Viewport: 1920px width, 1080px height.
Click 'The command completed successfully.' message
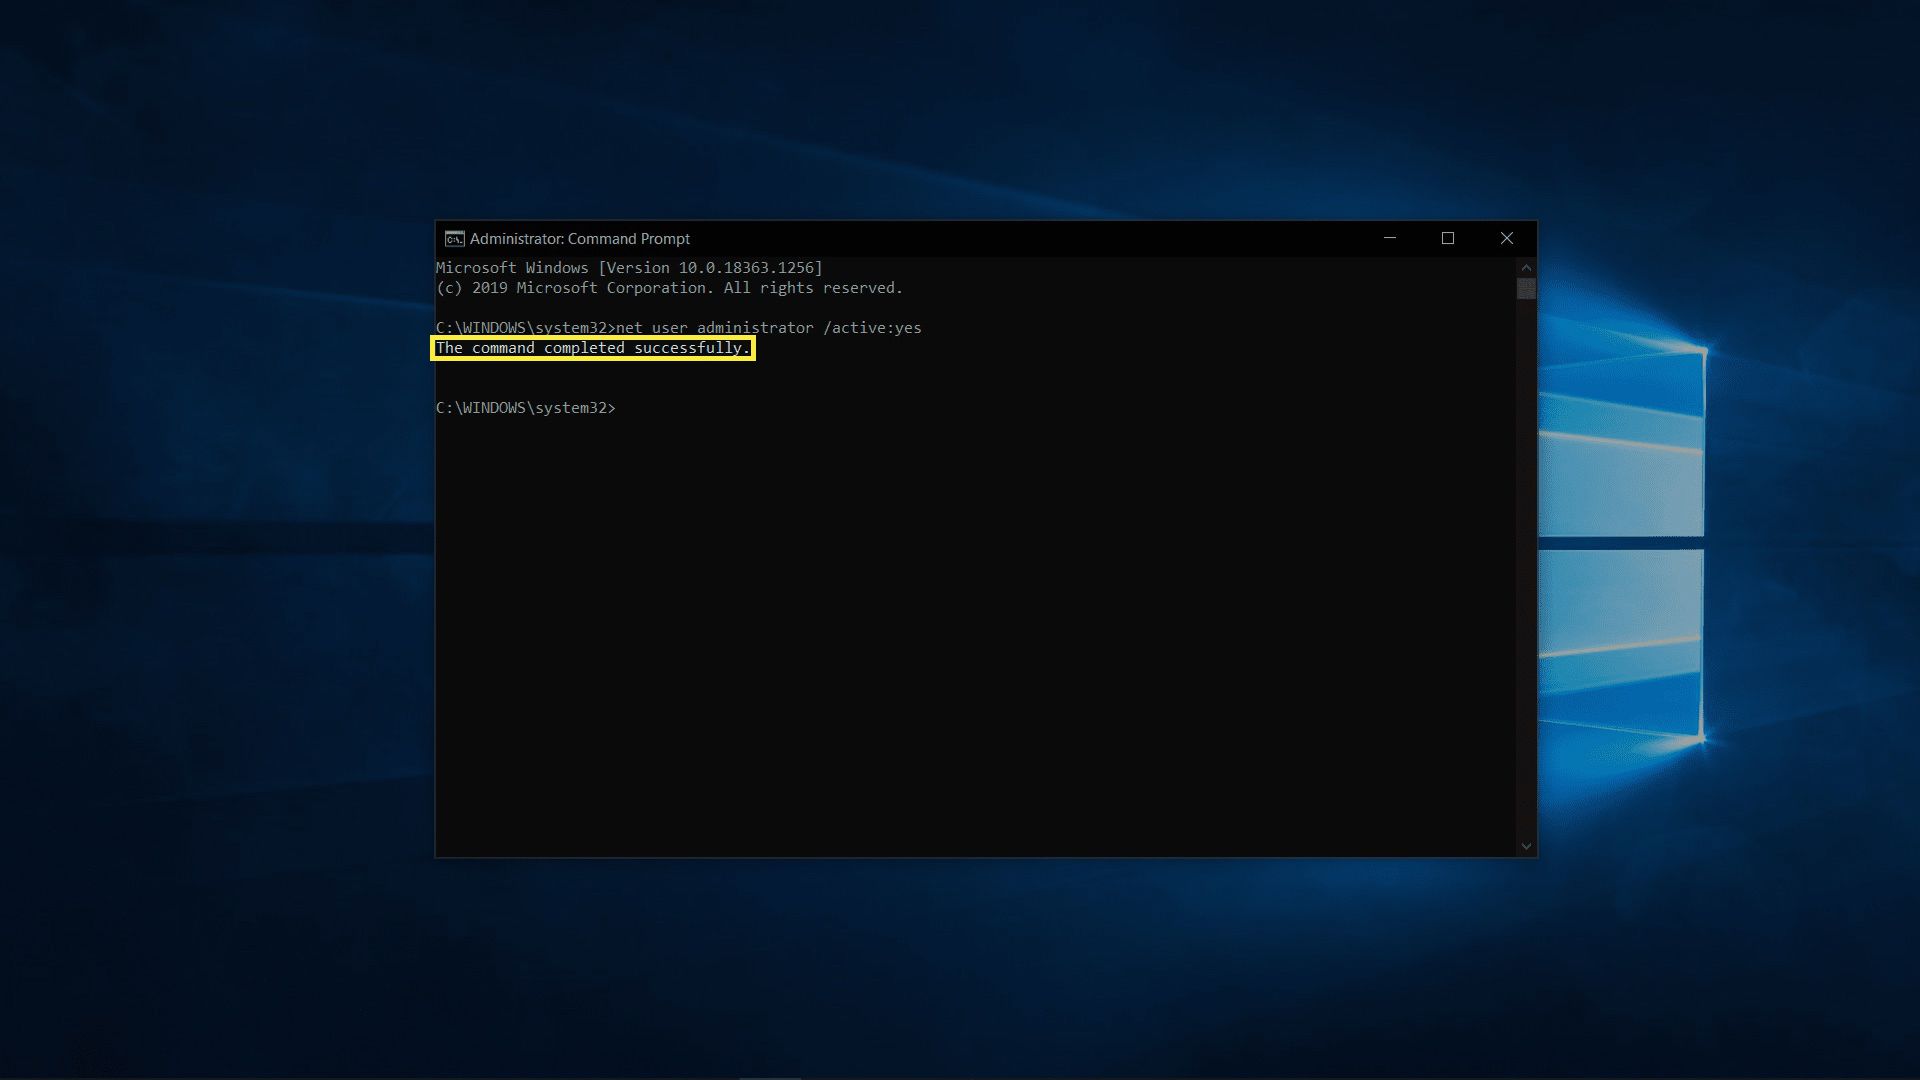(593, 348)
